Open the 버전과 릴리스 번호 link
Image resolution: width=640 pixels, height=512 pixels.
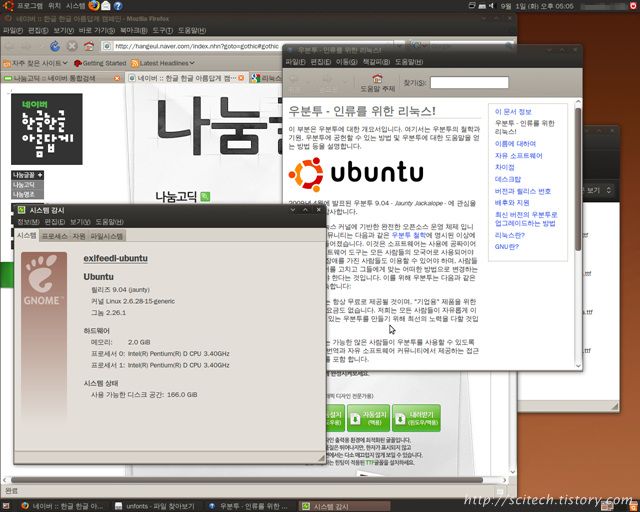pyautogui.click(x=522, y=191)
